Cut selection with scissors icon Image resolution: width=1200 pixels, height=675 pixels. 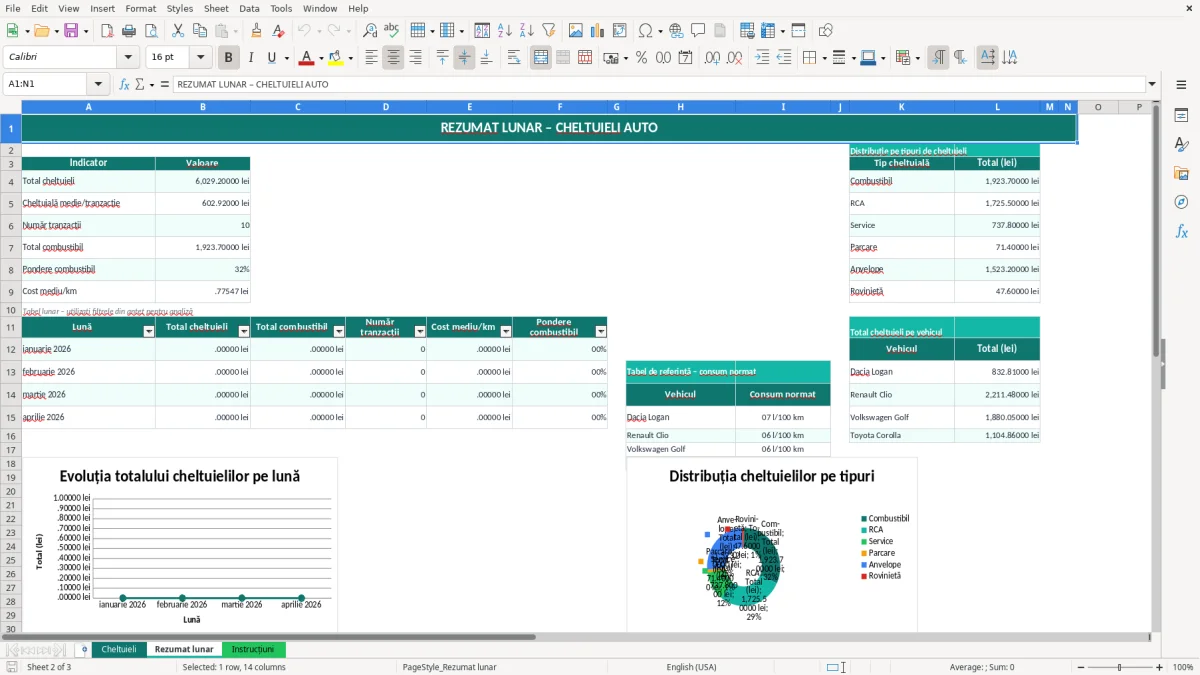(x=176, y=31)
